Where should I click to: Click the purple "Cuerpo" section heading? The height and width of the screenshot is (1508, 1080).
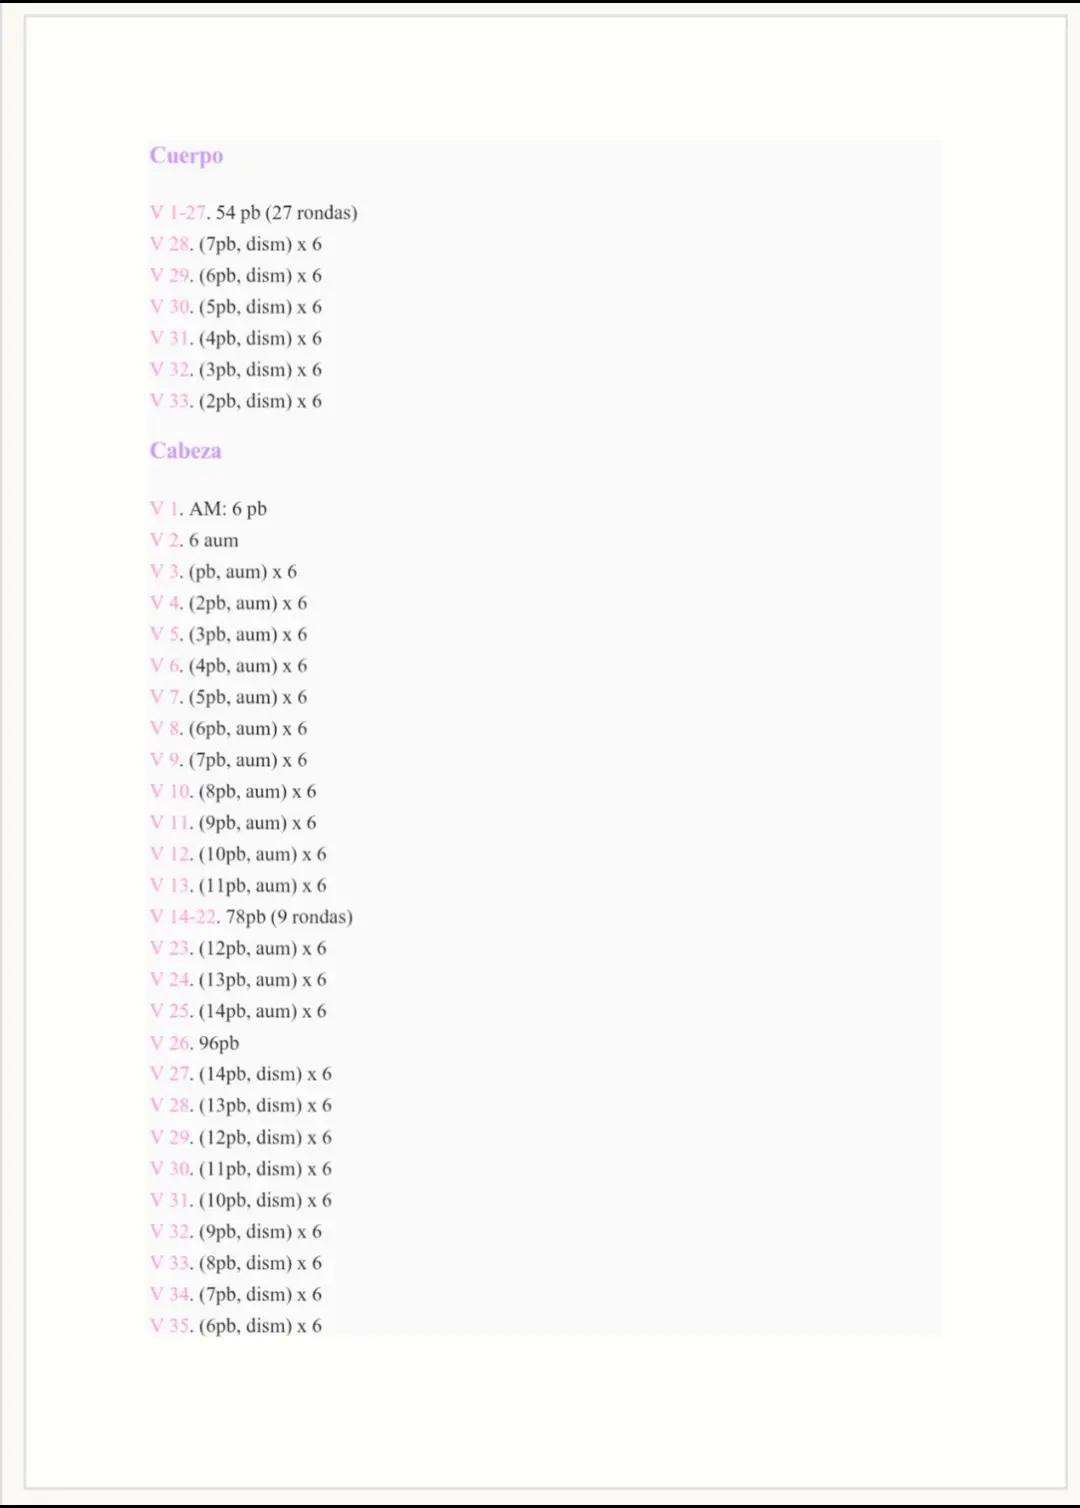186,156
